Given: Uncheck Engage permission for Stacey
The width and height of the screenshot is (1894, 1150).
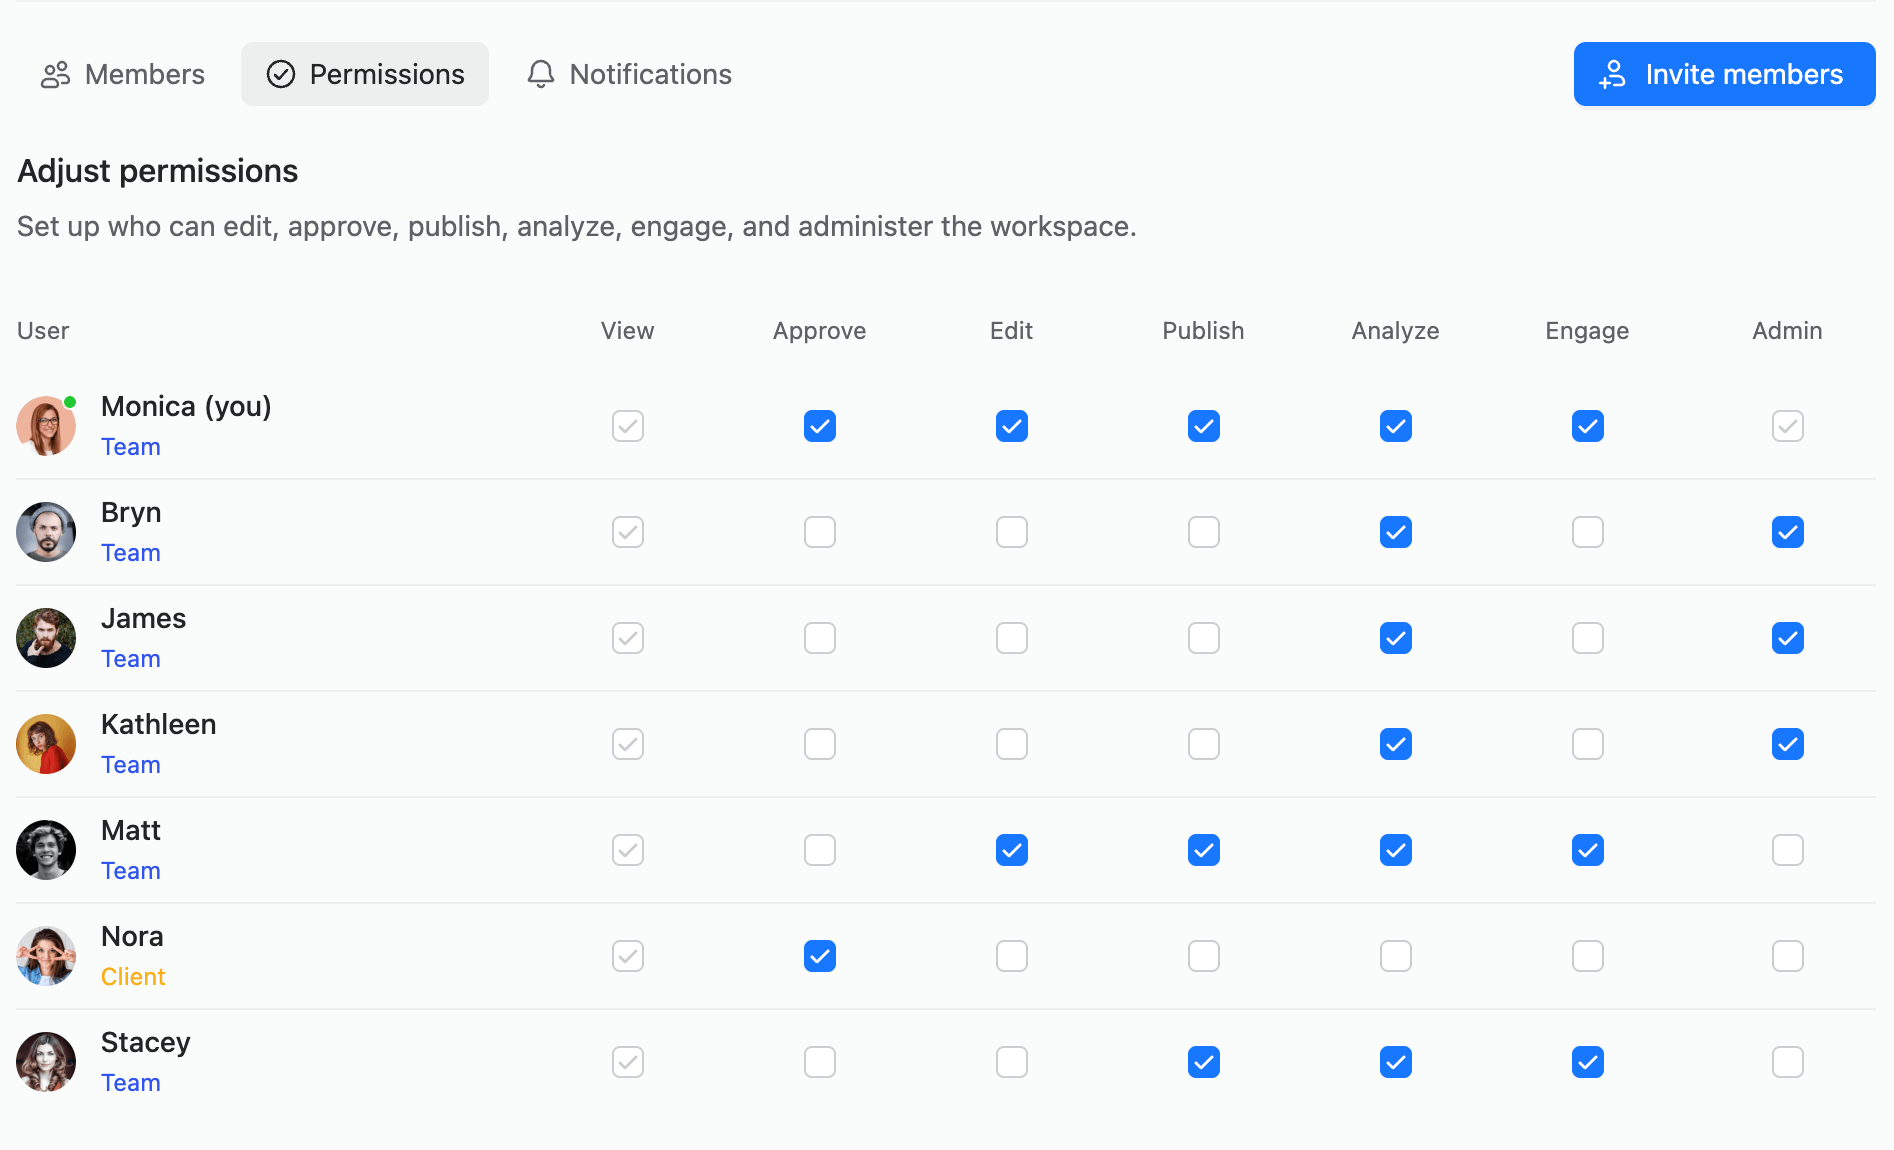Looking at the screenshot, I should click(1588, 1062).
